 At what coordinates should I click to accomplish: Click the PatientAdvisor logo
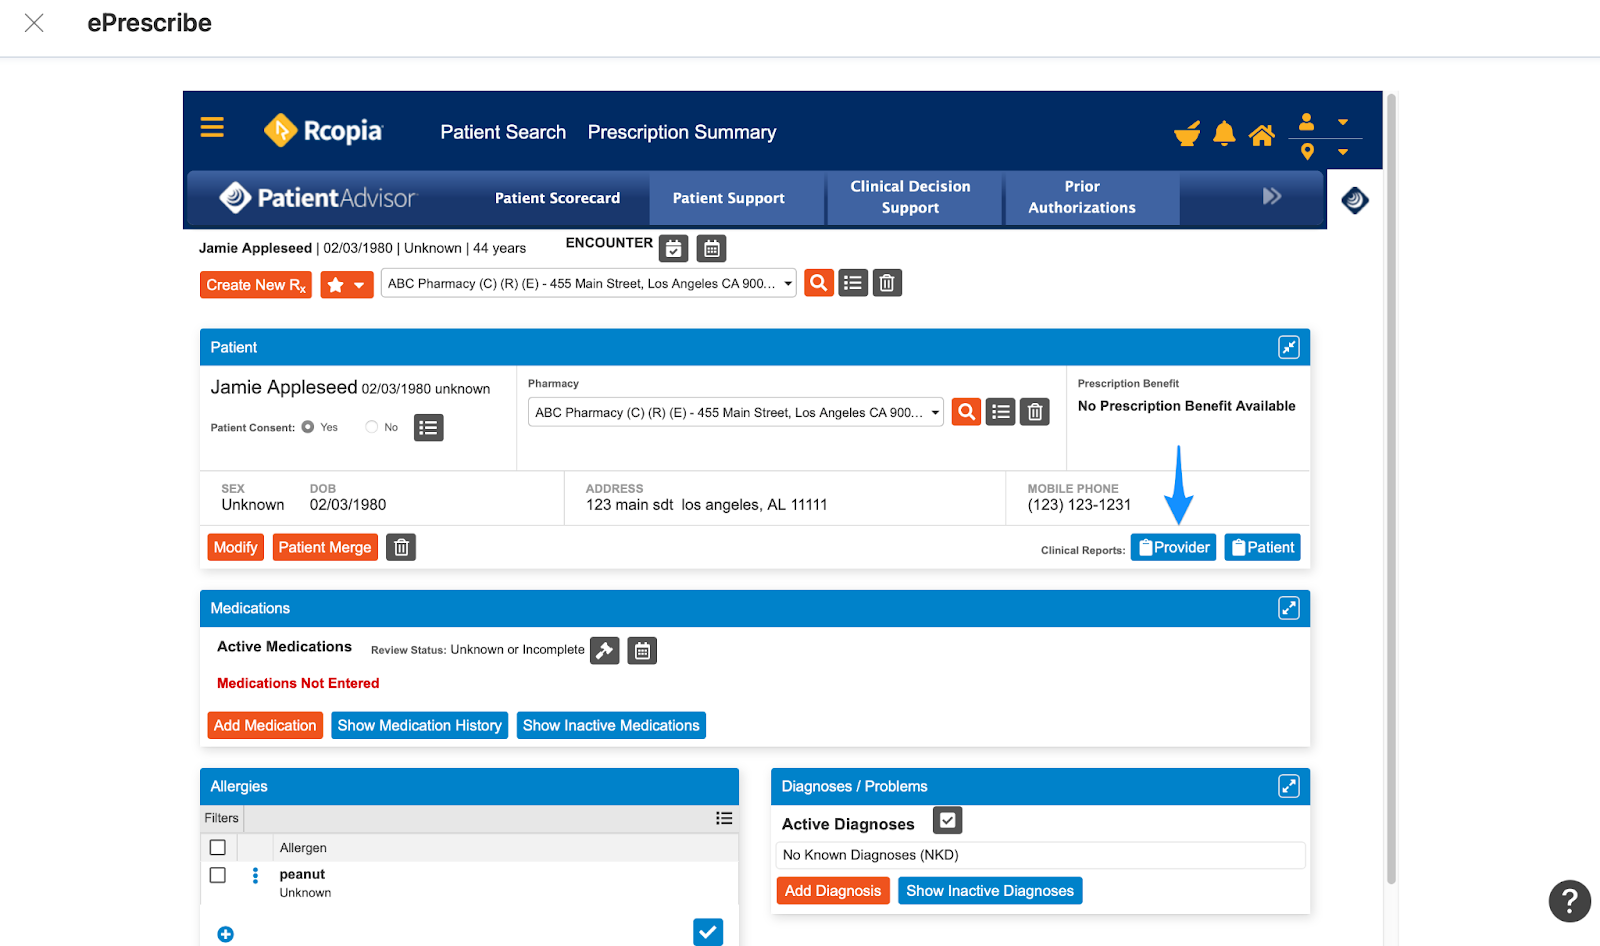click(x=317, y=197)
